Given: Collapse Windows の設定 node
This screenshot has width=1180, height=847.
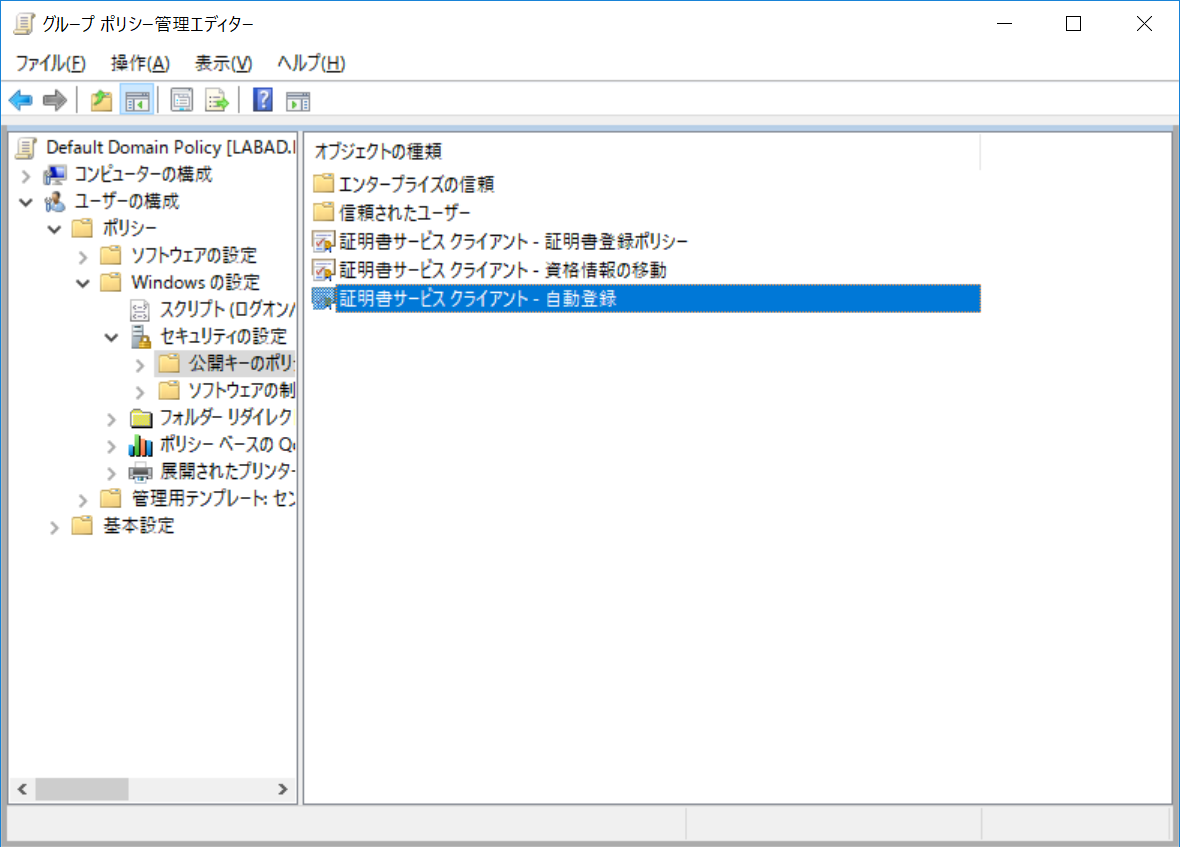Looking at the screenshot, I should (83, 284).
